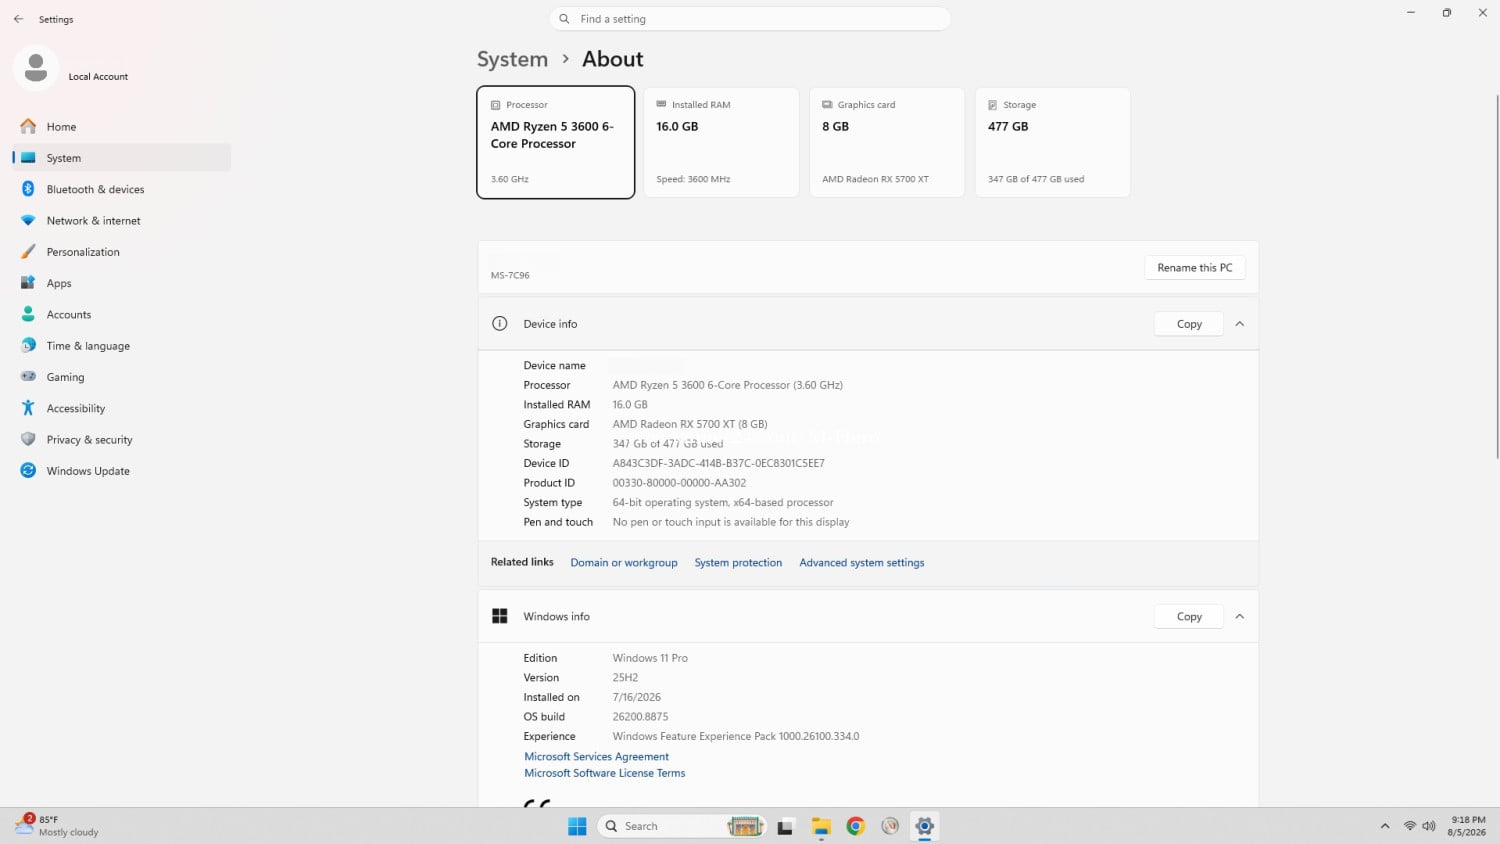This screenshot has height=844, width=1500.
Task: Select System in the sidebar
Action: [121, 158]
